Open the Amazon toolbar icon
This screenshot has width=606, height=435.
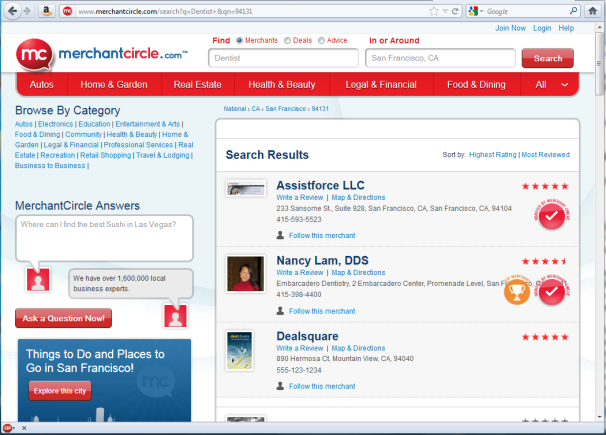coord(47,11)
